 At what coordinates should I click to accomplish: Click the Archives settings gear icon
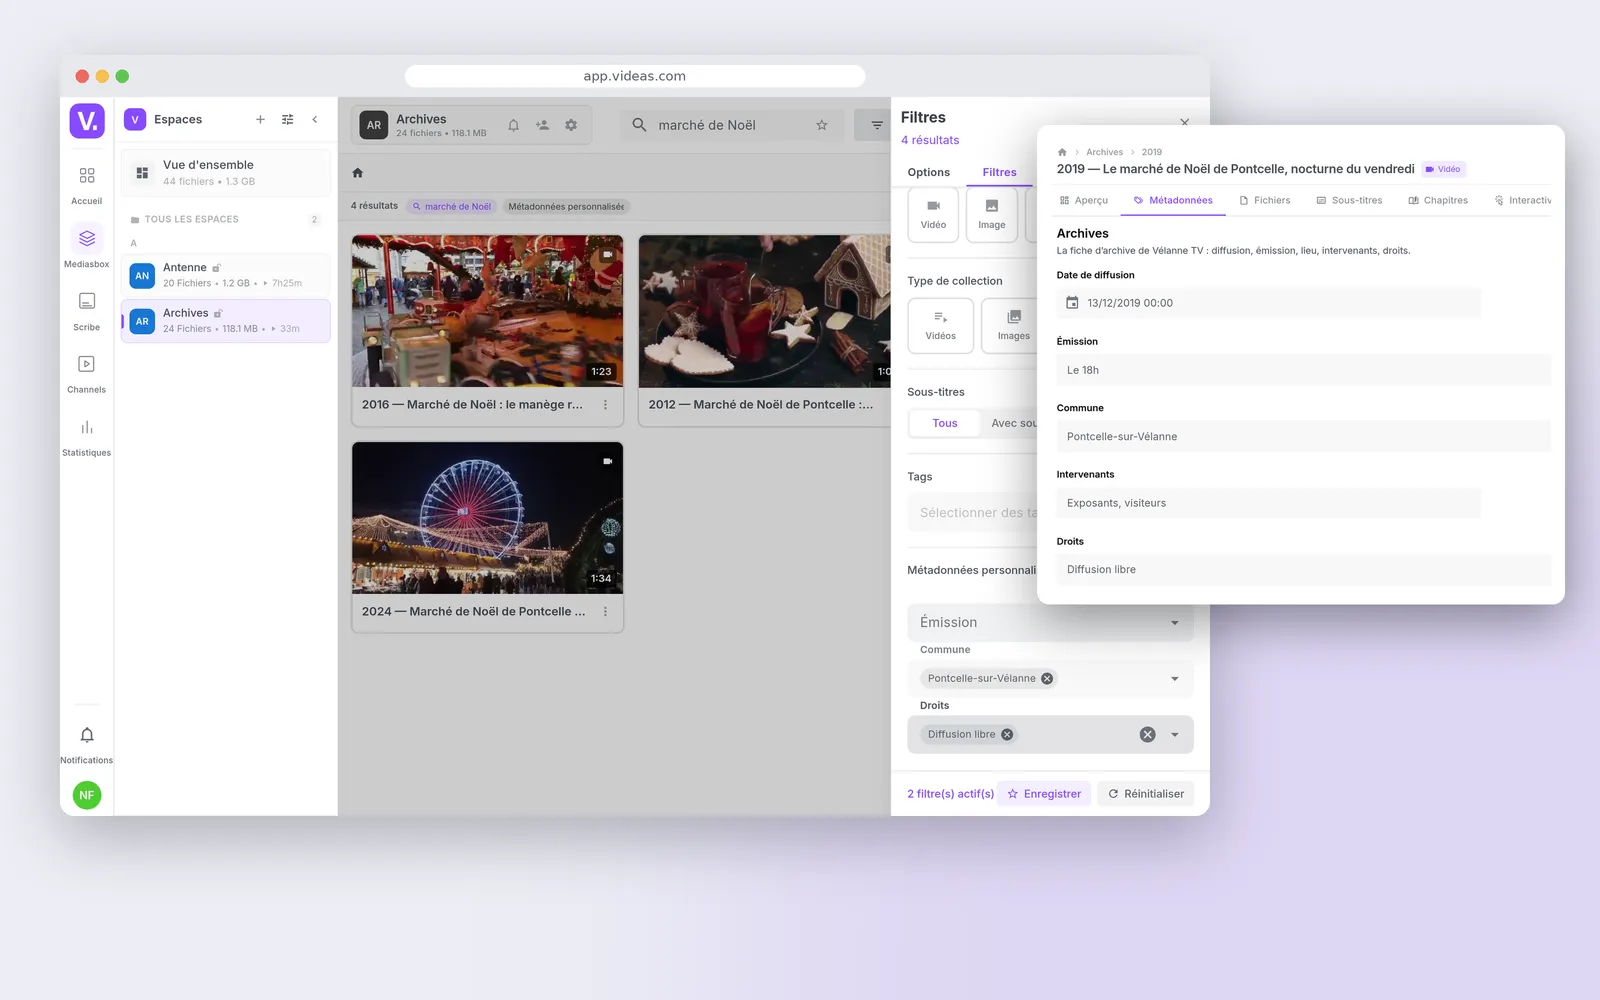click(571, 125)
